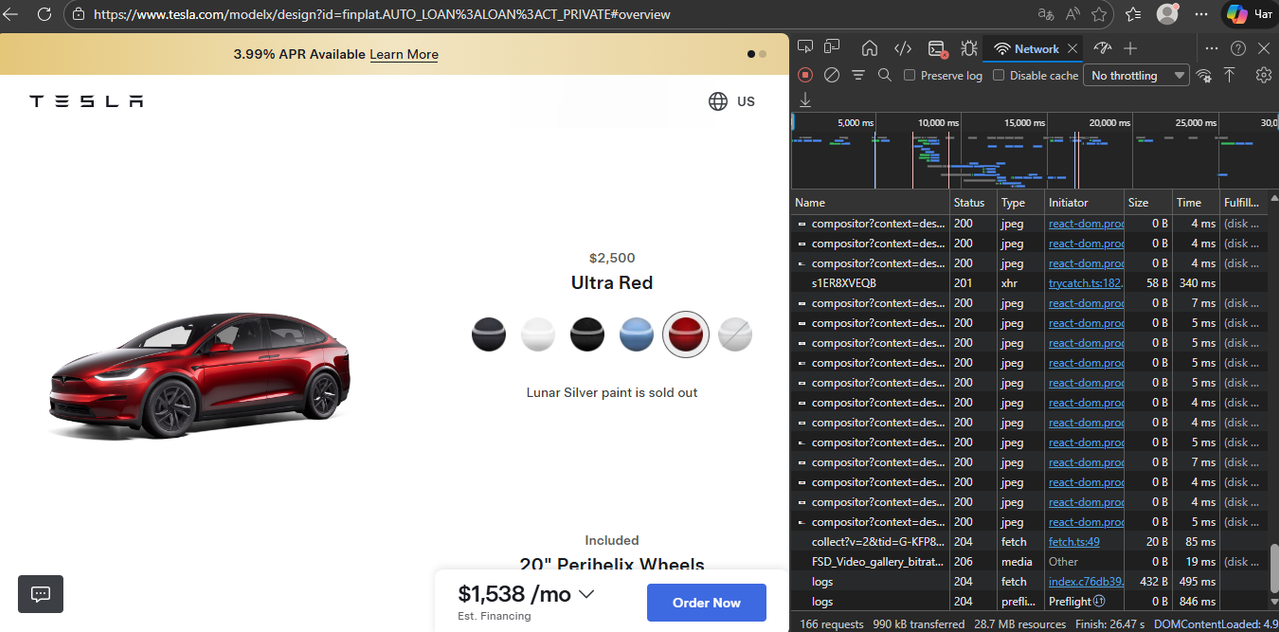
Task: Click the Tesla logo
Action: [86, 101]
